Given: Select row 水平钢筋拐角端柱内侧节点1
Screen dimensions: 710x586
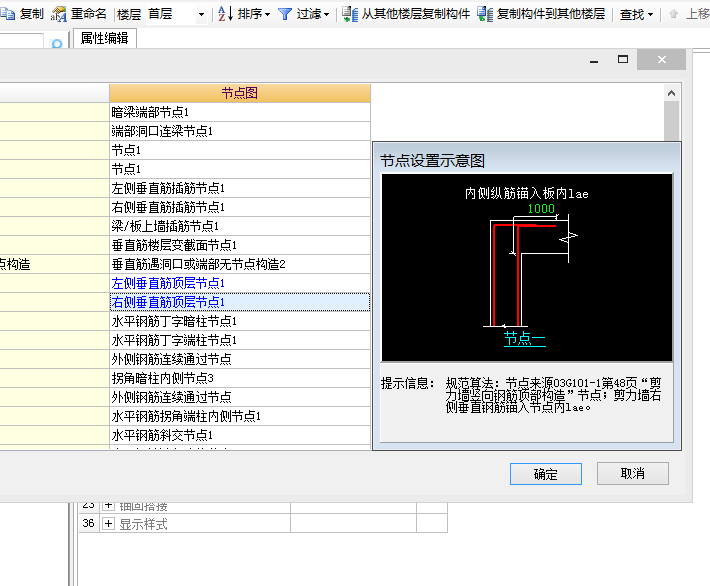Looking at the screenshot, I should pos(240,416).
